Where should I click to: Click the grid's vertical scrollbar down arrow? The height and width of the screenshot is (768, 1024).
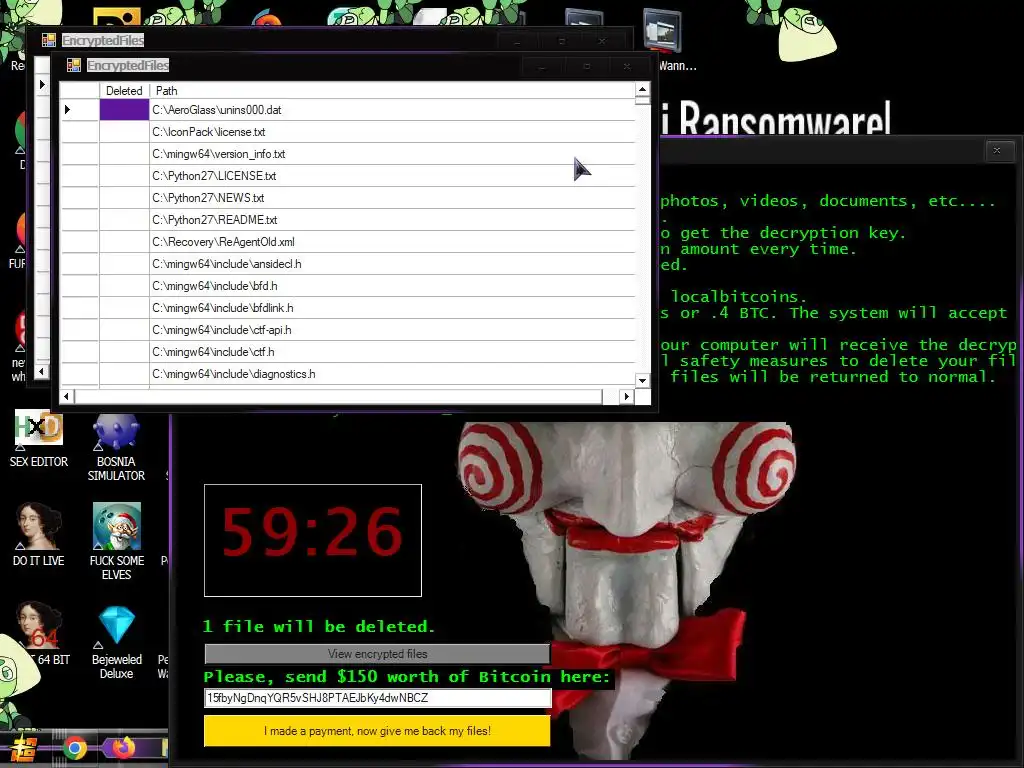[643, 380]
